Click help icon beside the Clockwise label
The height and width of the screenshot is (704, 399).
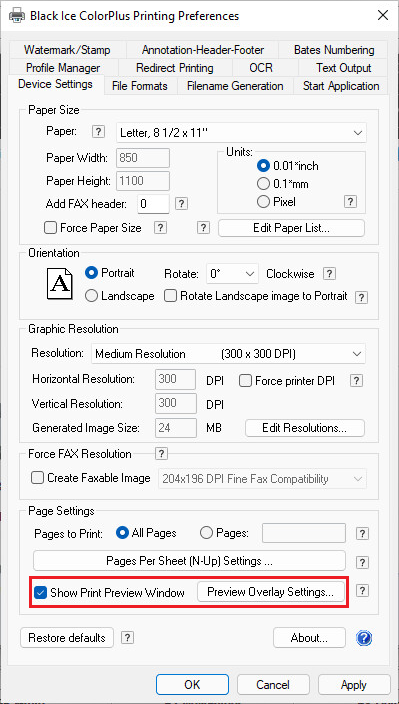[330, 273]
